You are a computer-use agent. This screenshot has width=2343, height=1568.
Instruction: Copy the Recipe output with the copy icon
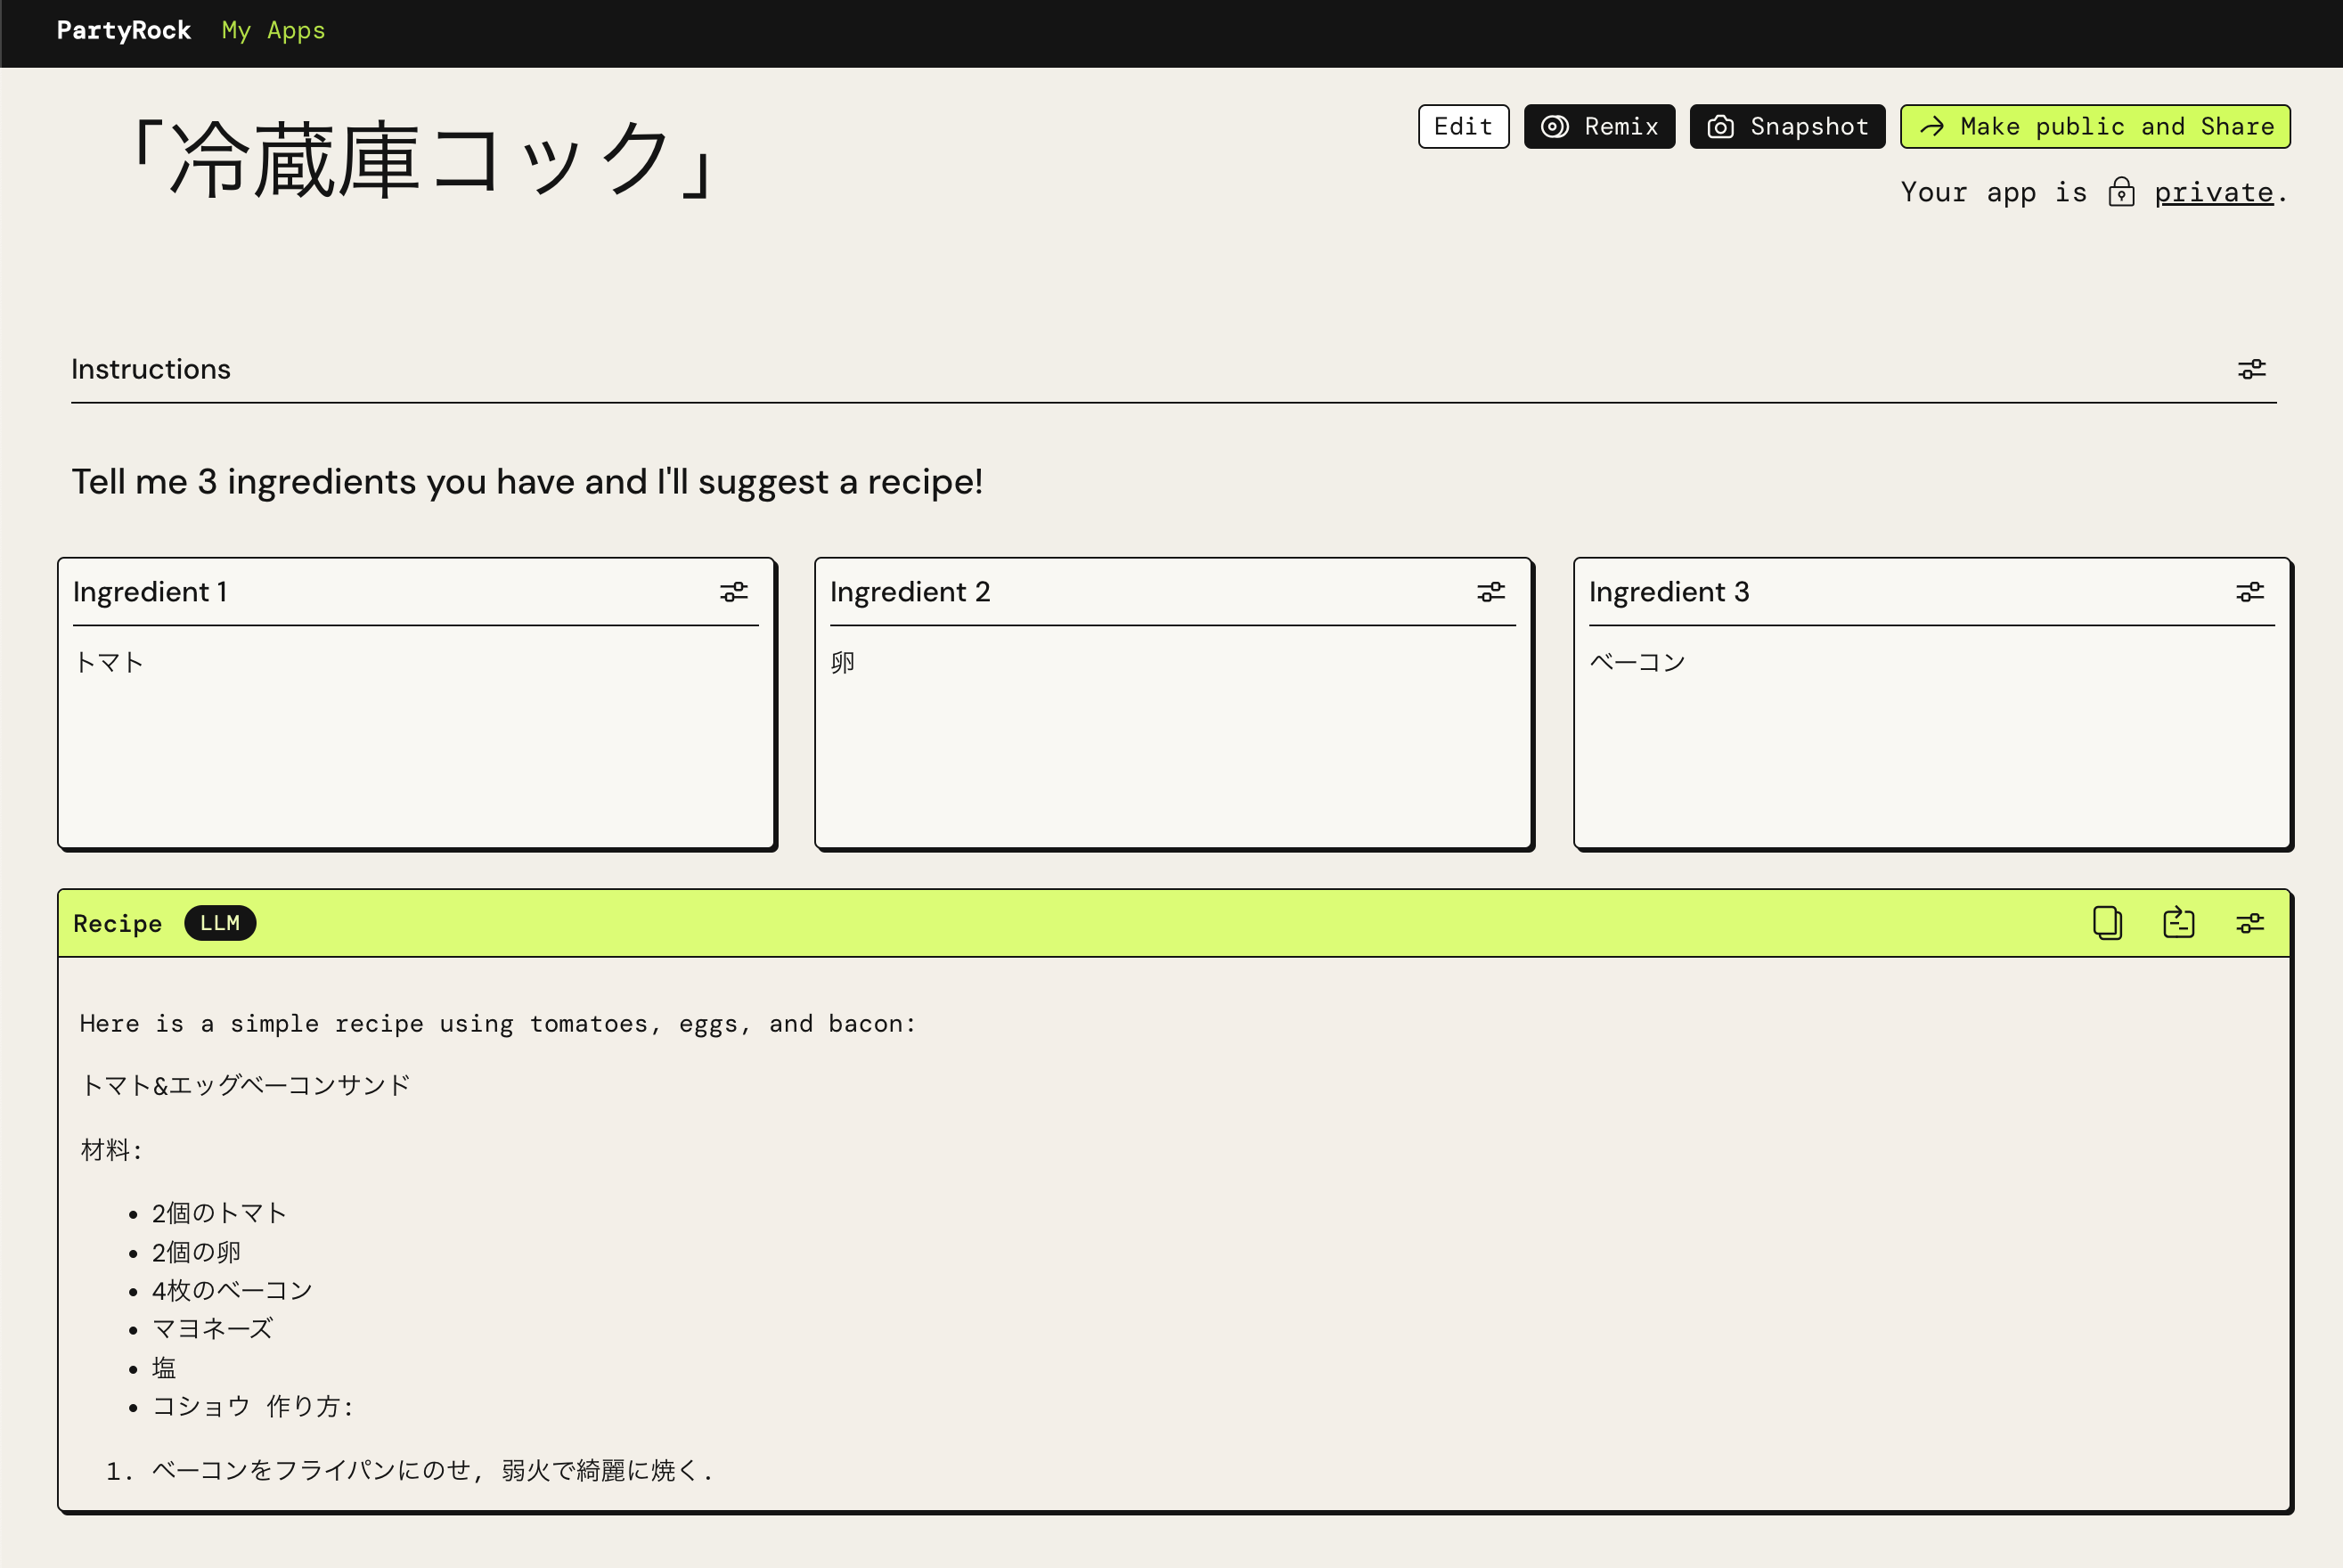coord(2107,922)
